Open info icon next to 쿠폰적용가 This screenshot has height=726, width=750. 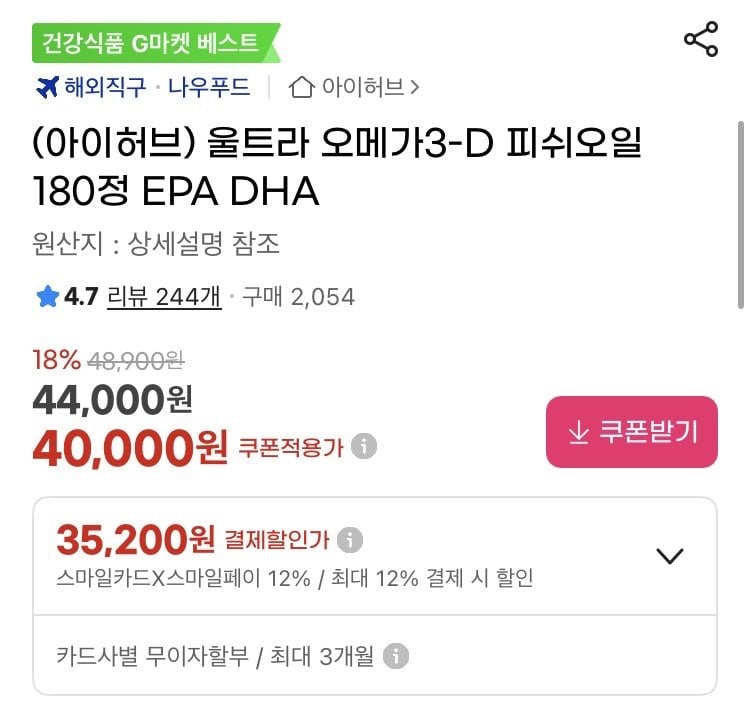[x=365, y=446]
